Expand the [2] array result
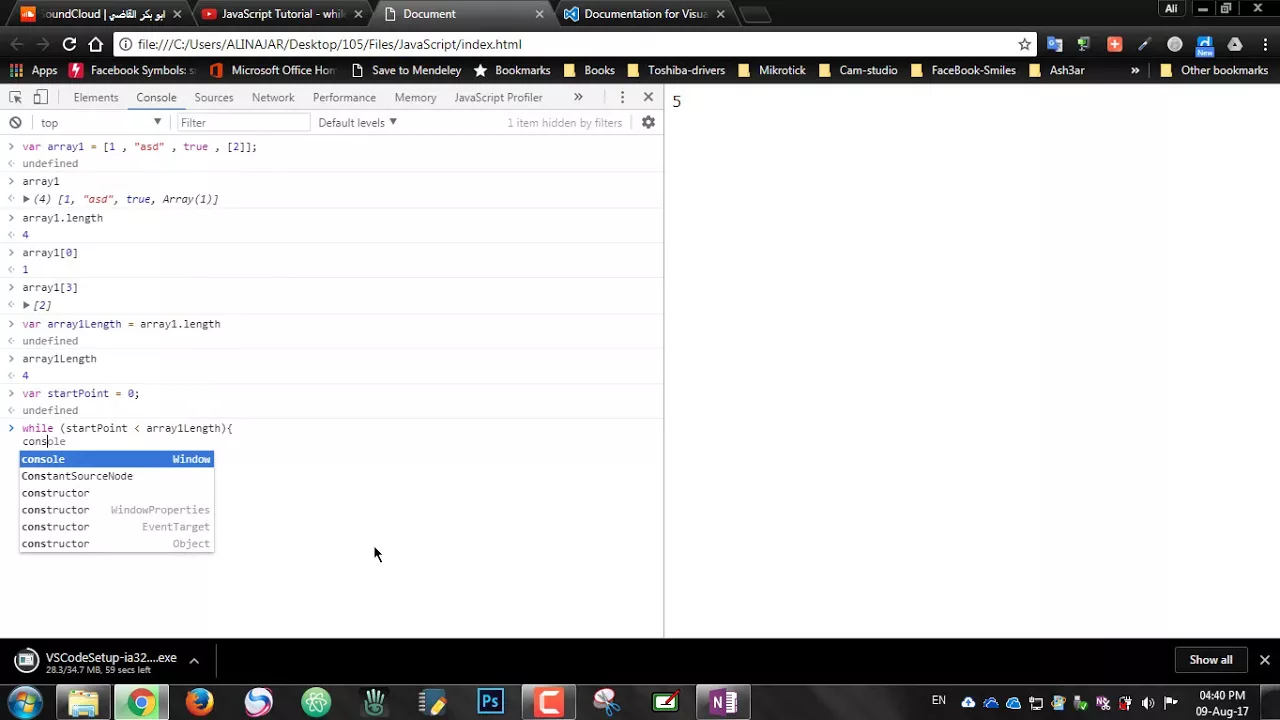This screenshot has width=1280, height=720. coord(27,305)
